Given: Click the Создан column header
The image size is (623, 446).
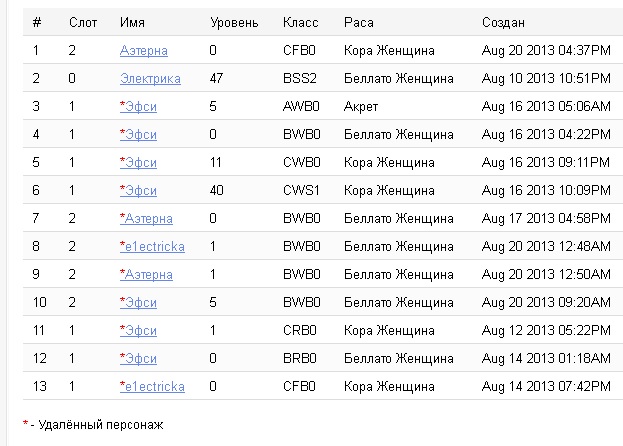Looking at the screenshot, I should pos(503,23).
